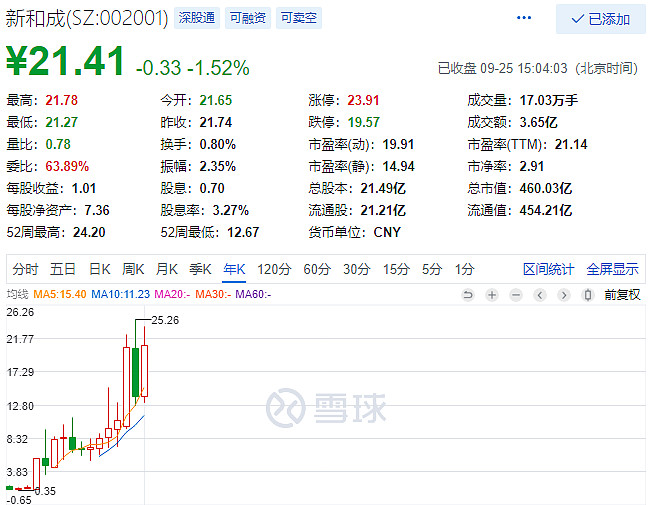Click the 跌停 value 19.57
662x505 pixels.
coord(364,122)
